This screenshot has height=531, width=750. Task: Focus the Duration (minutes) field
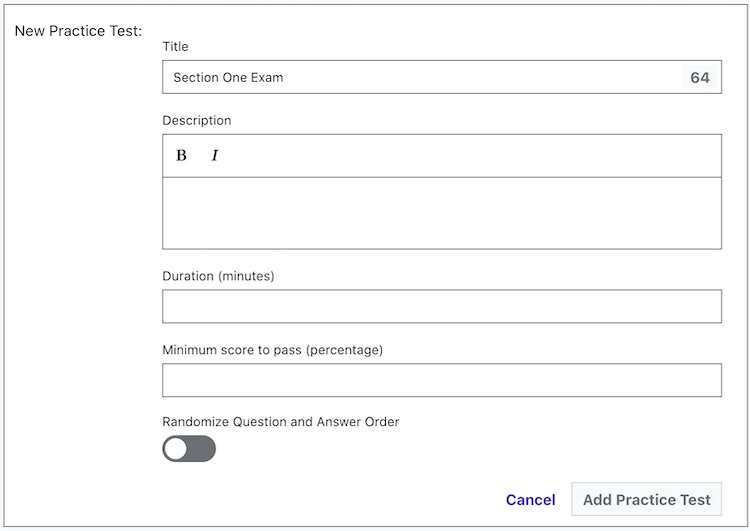tap(441, 306)
